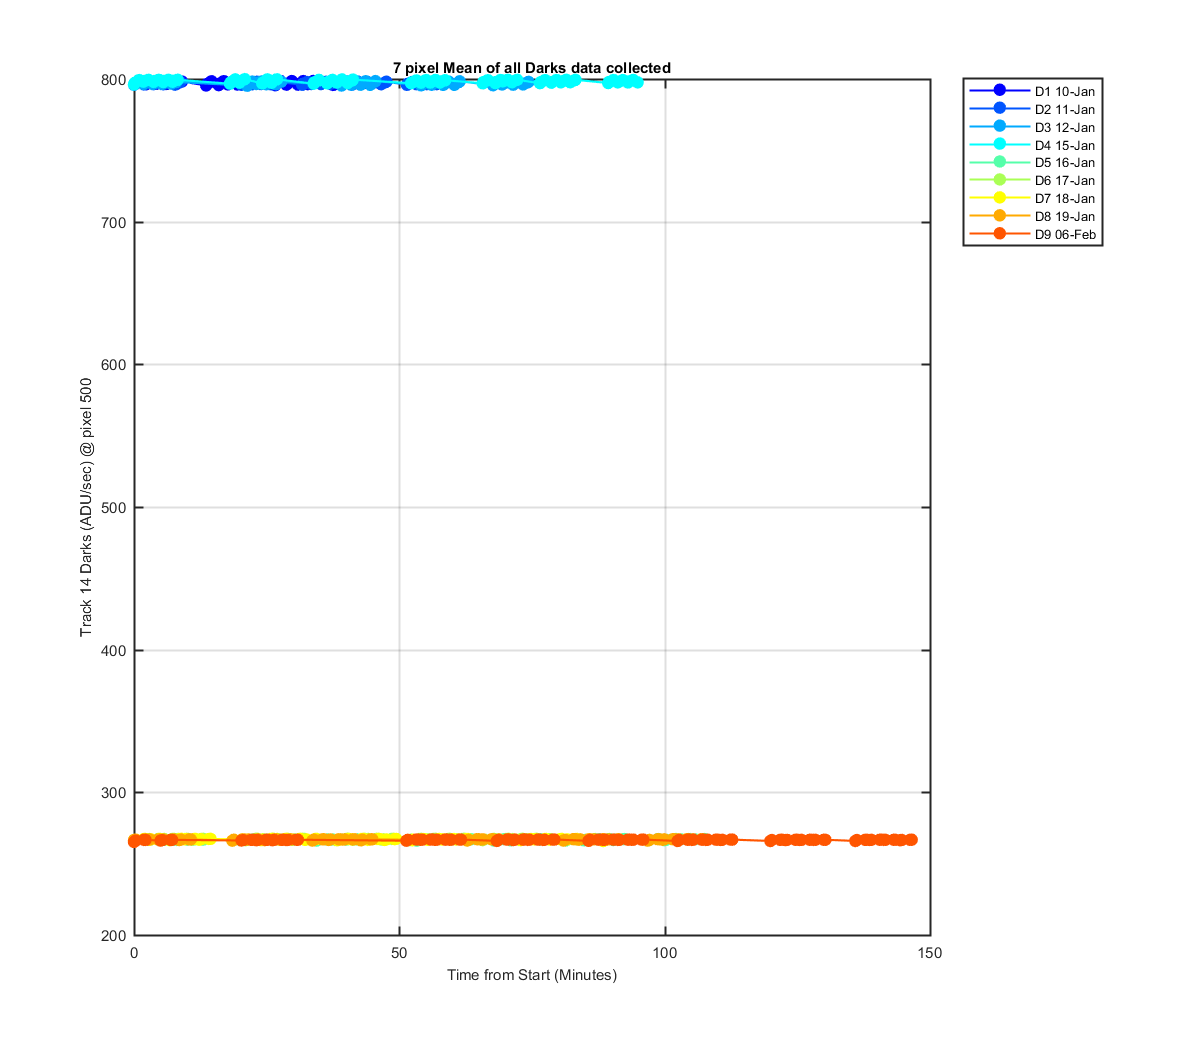Viewport: 1200px width, 1050px height.
Task: Click the rightmost cyan D4 data point
Action: pos(636,81)
